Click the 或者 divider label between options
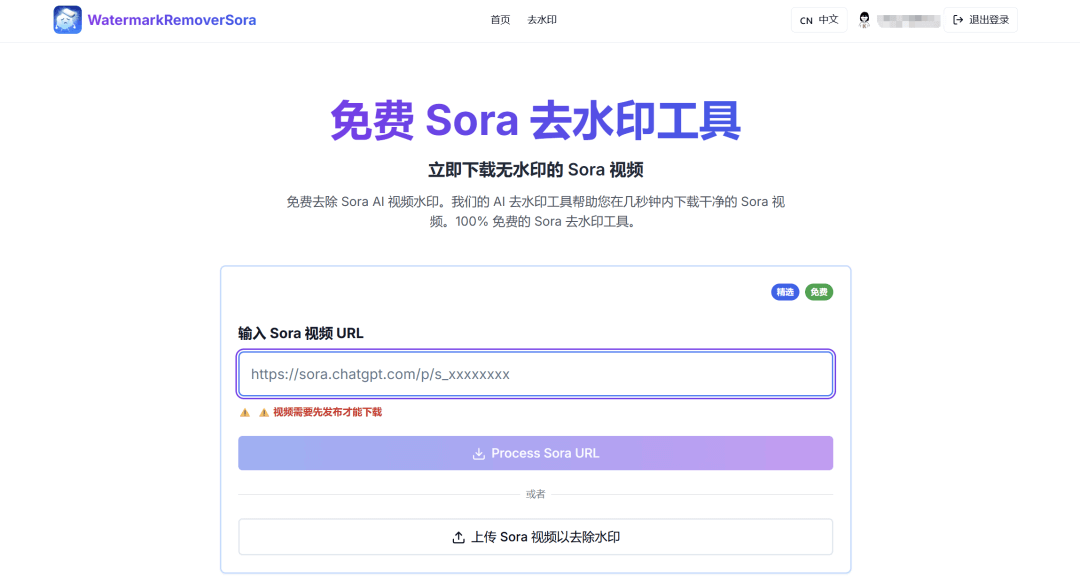Screen dimensions: 1080x577 (535, 493)
